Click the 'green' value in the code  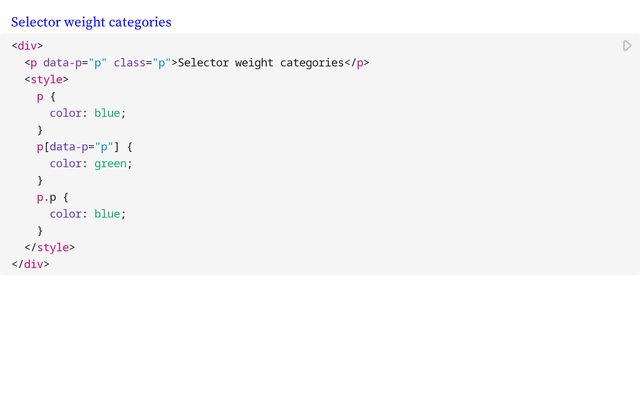click(x=110, y=164)
